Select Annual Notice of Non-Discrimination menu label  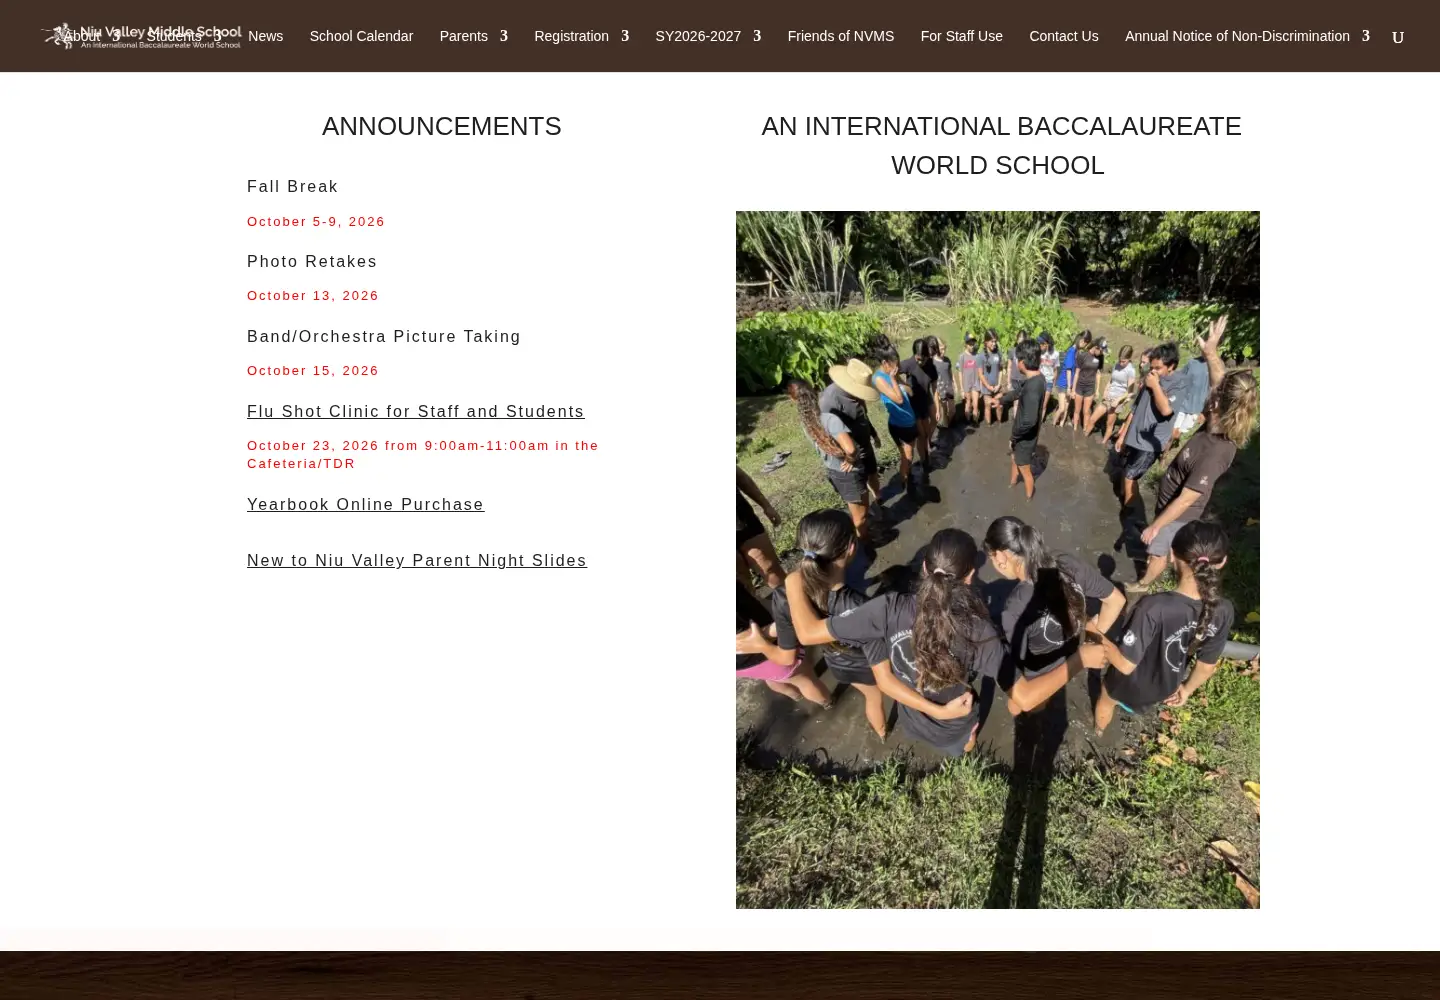coord(1237,36)
